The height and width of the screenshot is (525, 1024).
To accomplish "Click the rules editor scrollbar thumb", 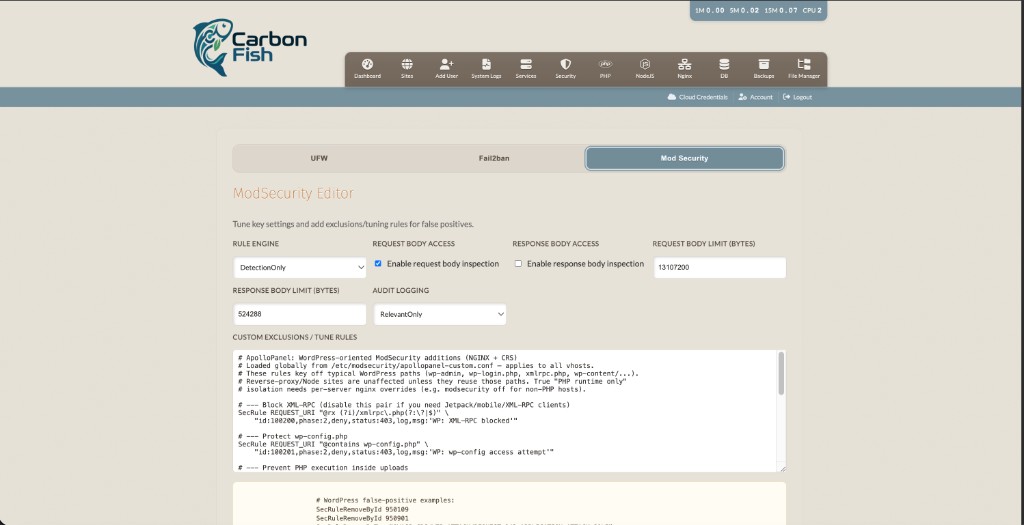I will 781,374.
